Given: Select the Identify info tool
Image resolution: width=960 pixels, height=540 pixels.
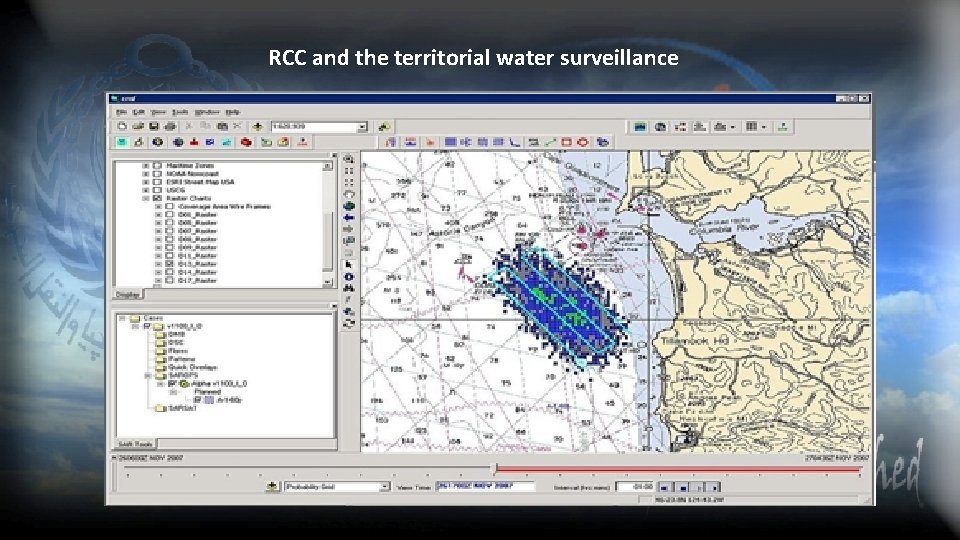Looking at the screenshot, I should tap(348, 277).
